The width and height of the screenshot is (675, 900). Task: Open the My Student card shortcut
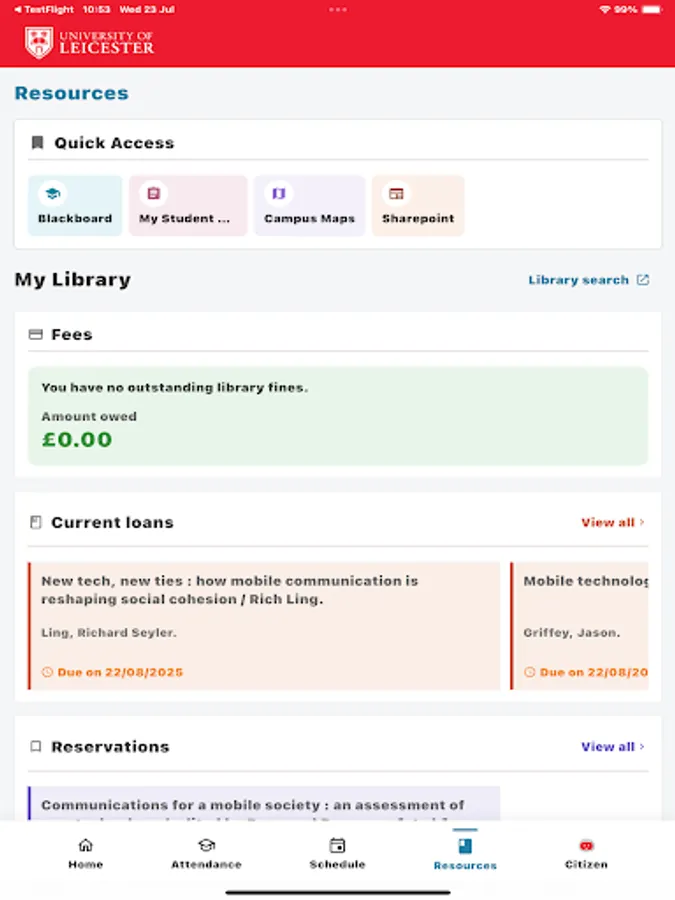pos(187,205)
